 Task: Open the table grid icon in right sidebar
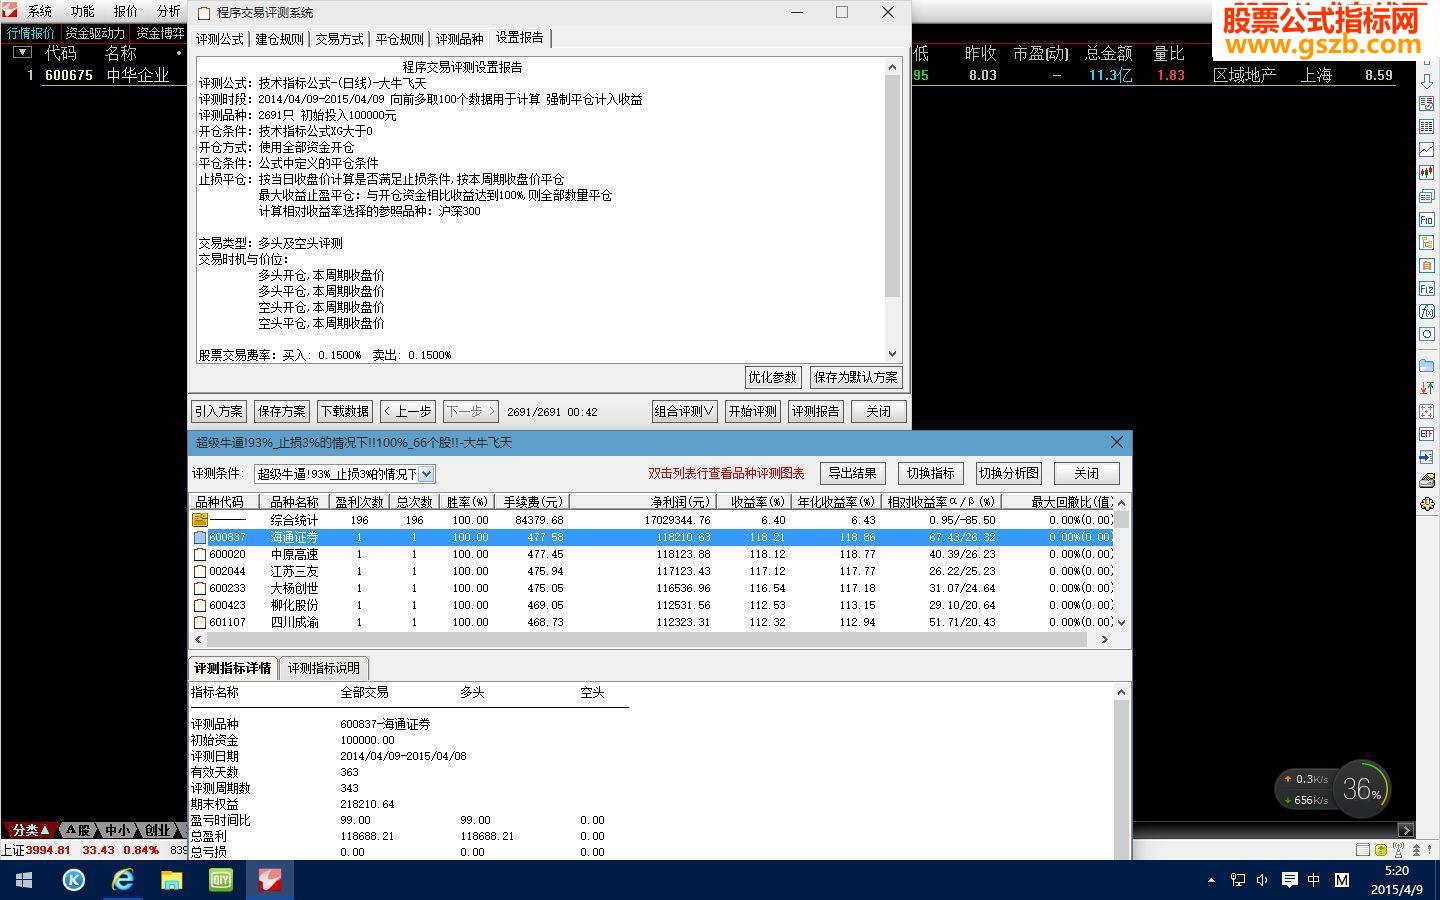tap(1427, 127)
